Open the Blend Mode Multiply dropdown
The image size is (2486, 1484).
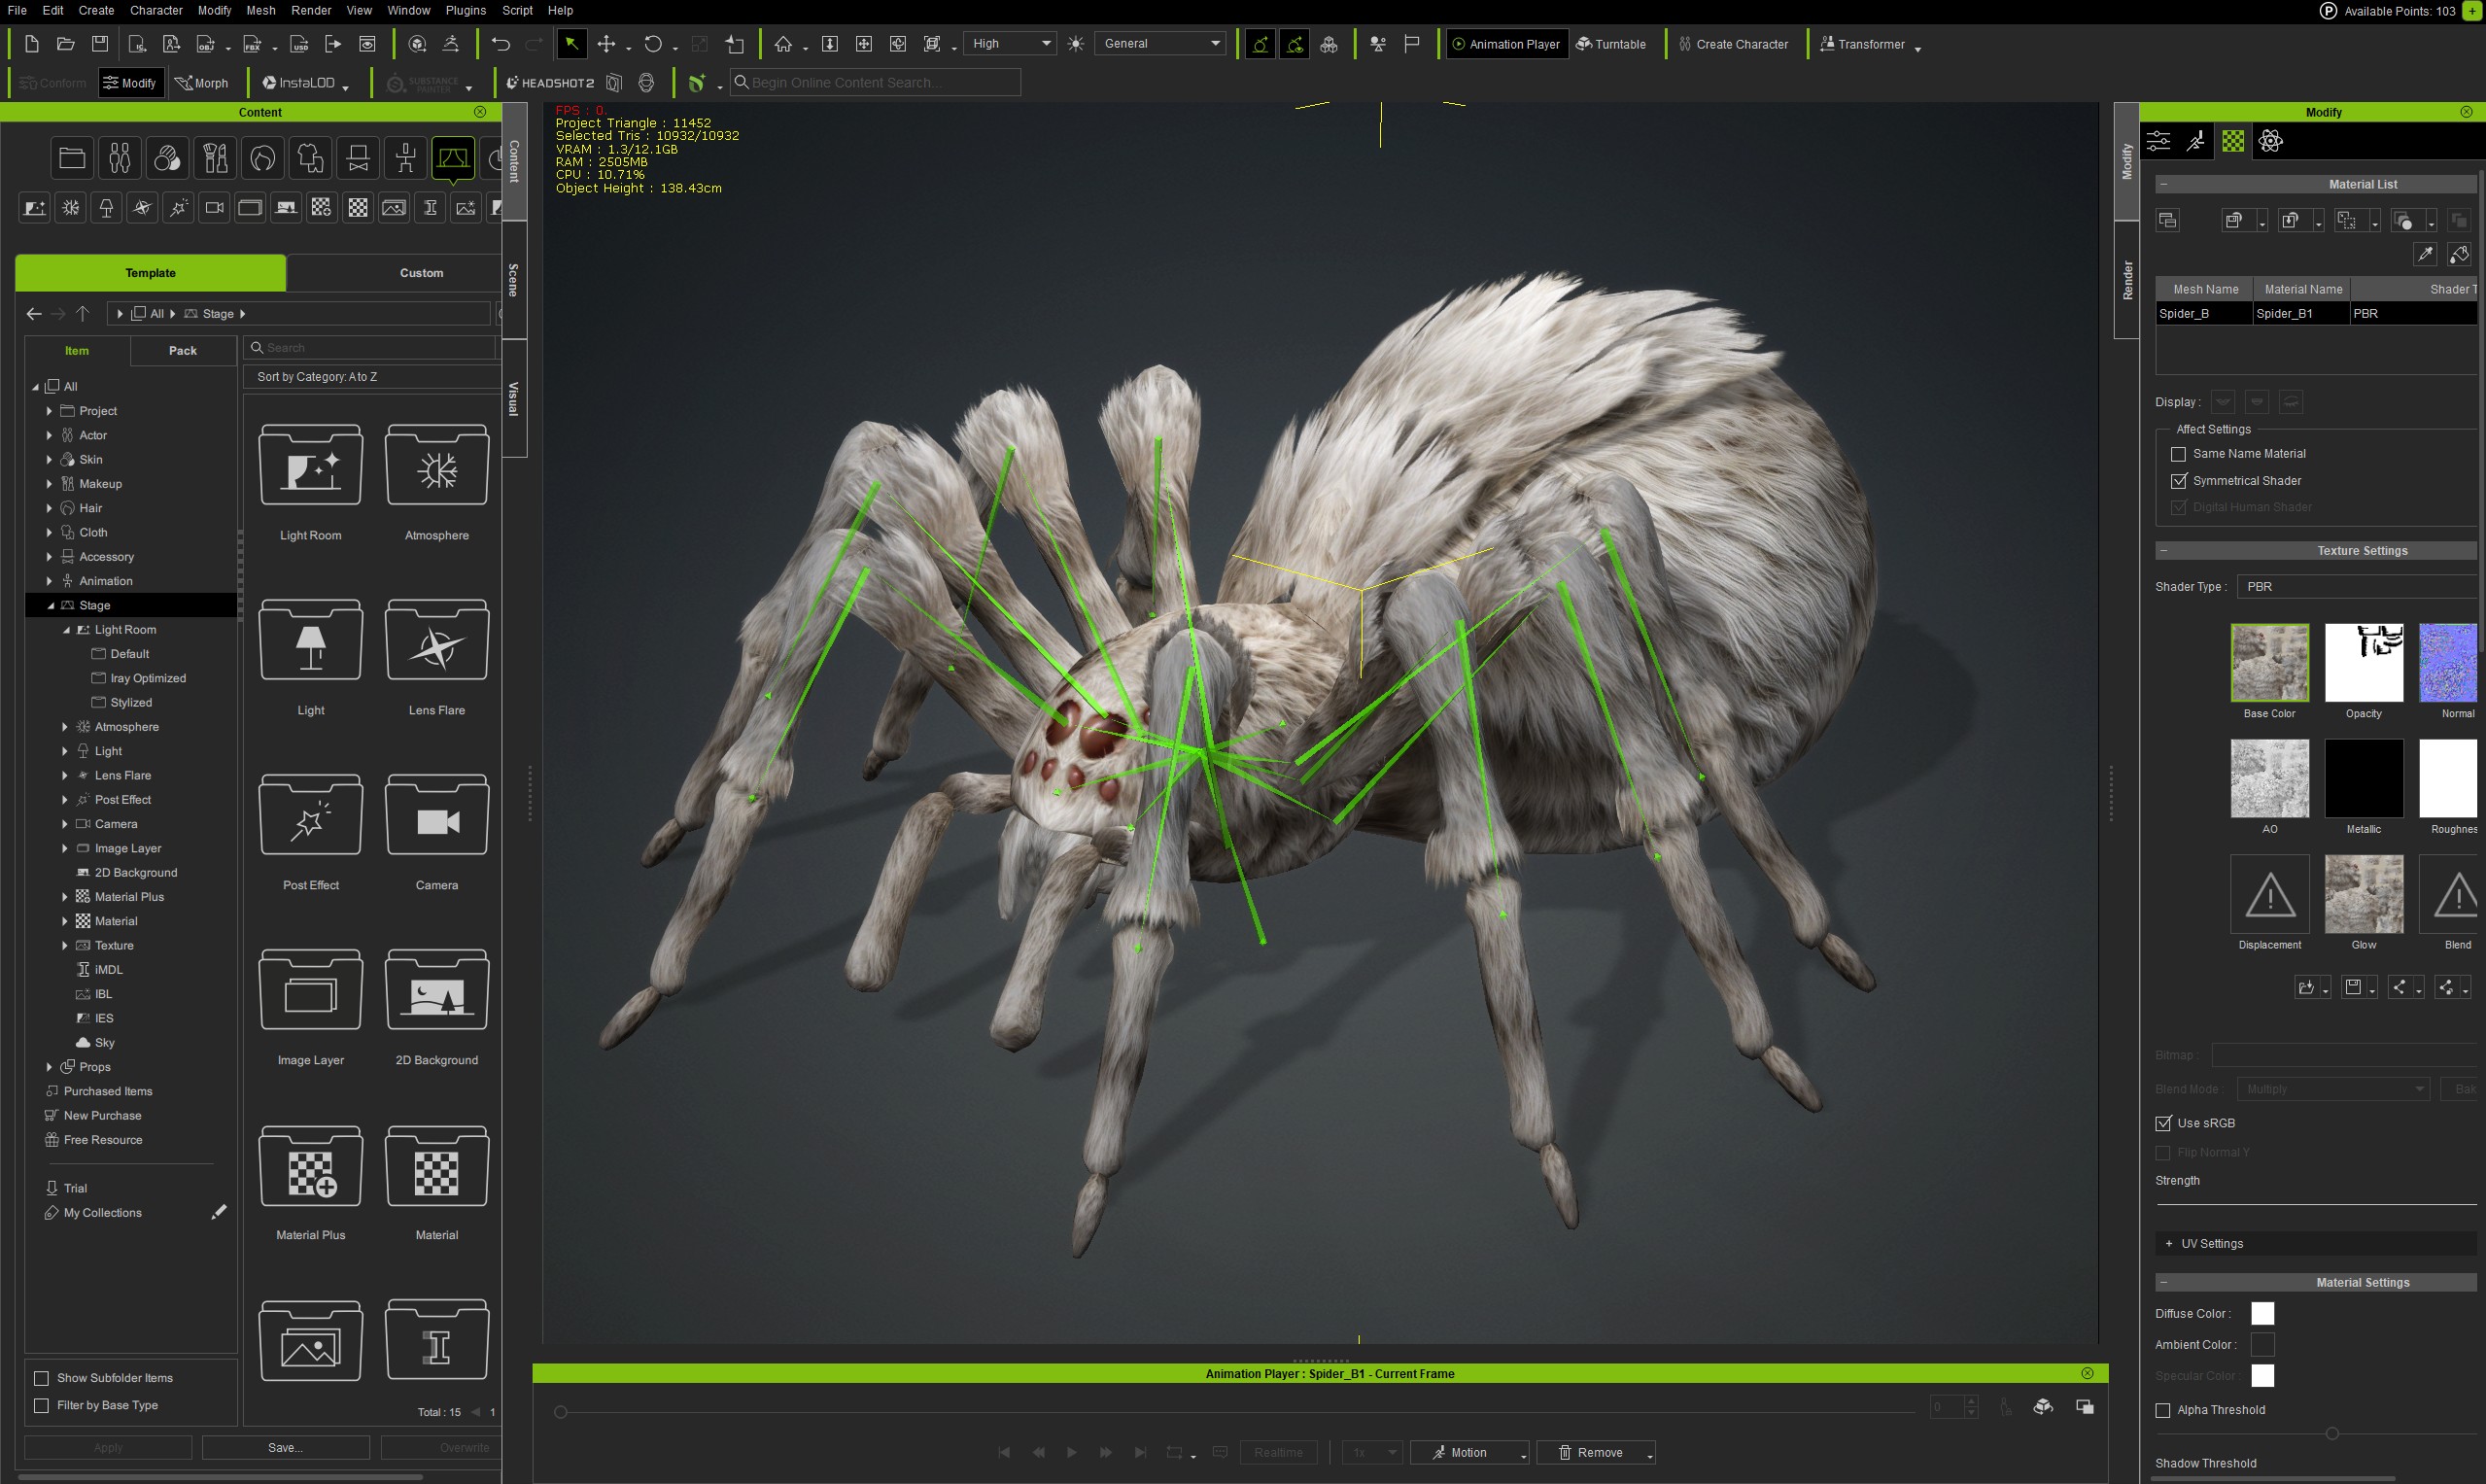[2331, 1089]
